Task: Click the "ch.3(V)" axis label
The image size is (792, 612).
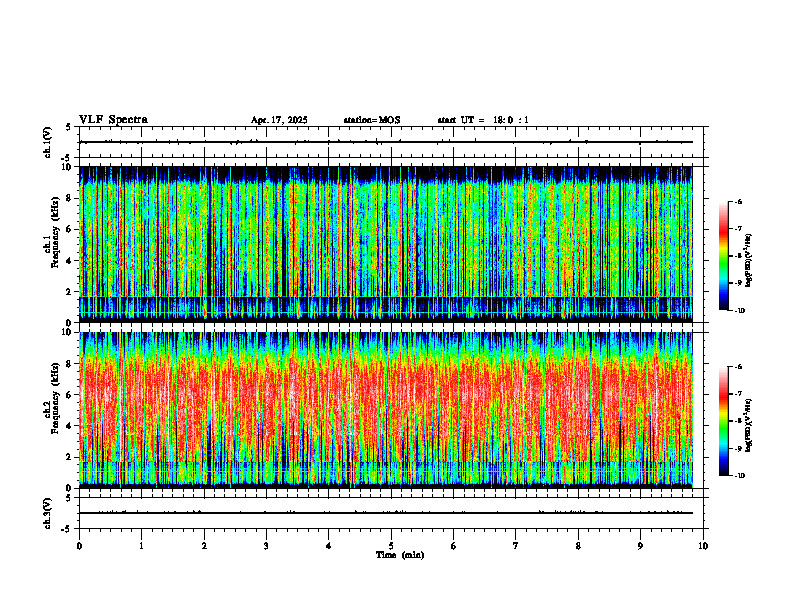Action: pyautogui.click(x=48, y=513)
